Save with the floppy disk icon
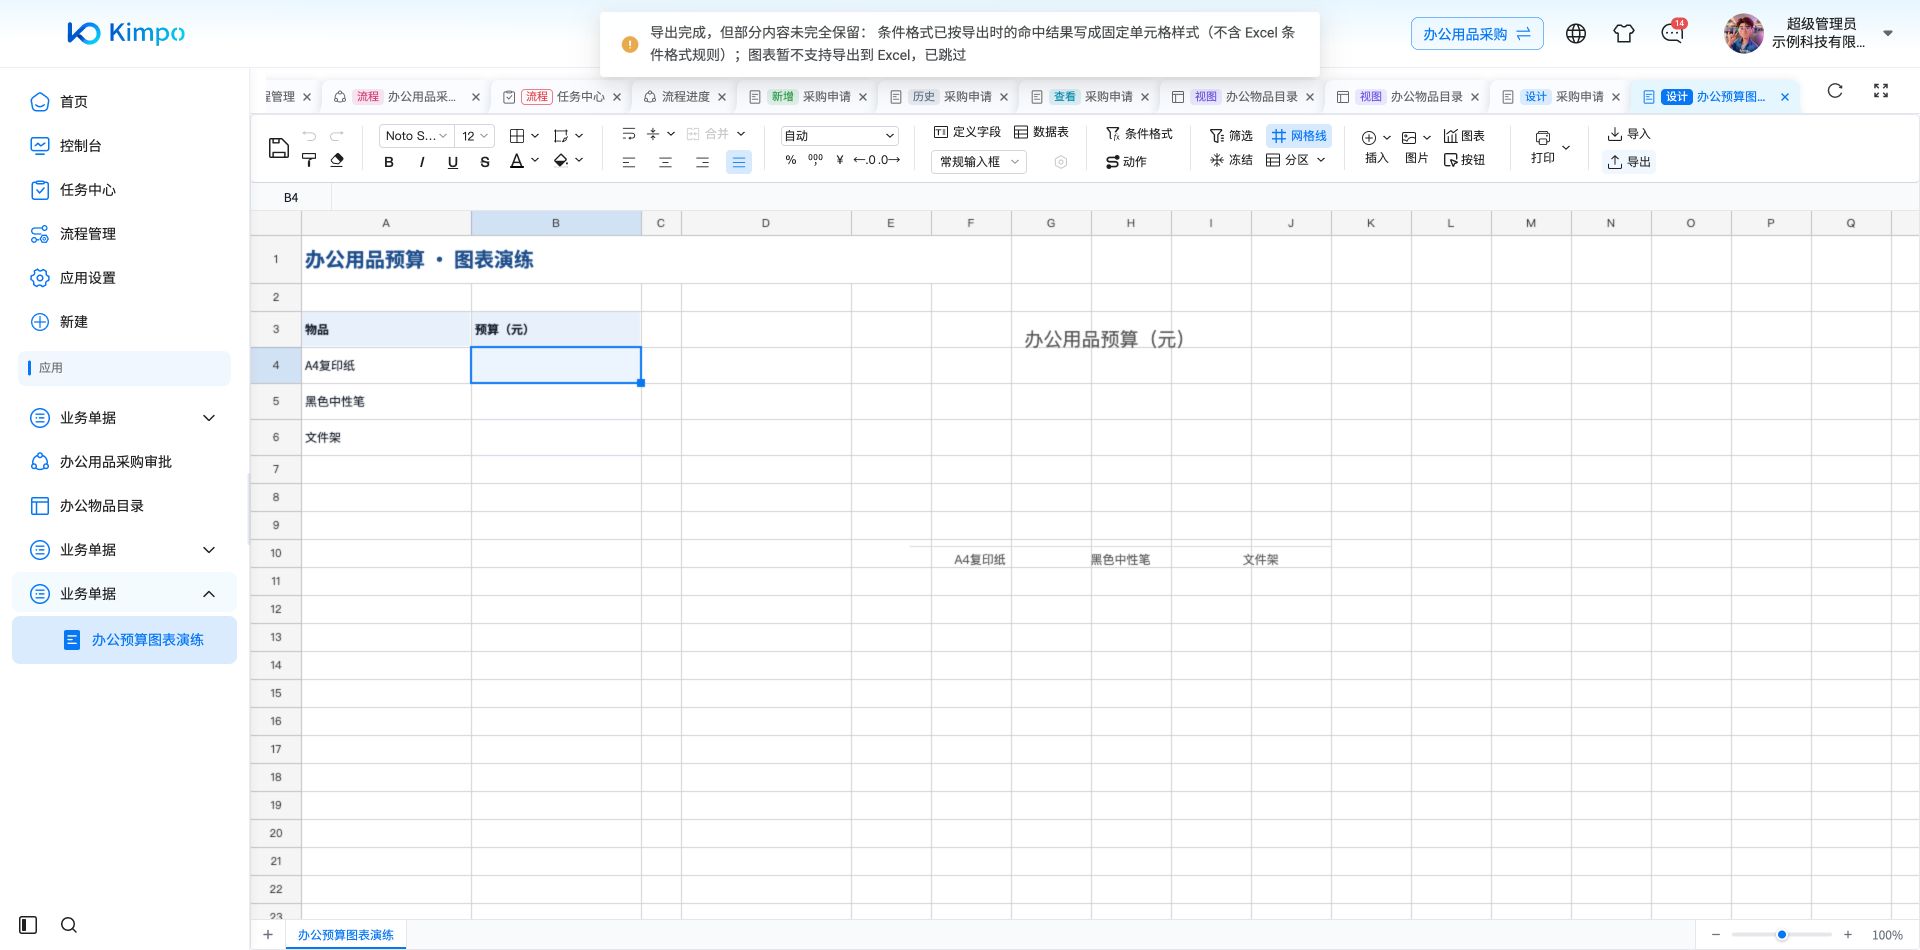1920x950 pixels. [279, 148]
